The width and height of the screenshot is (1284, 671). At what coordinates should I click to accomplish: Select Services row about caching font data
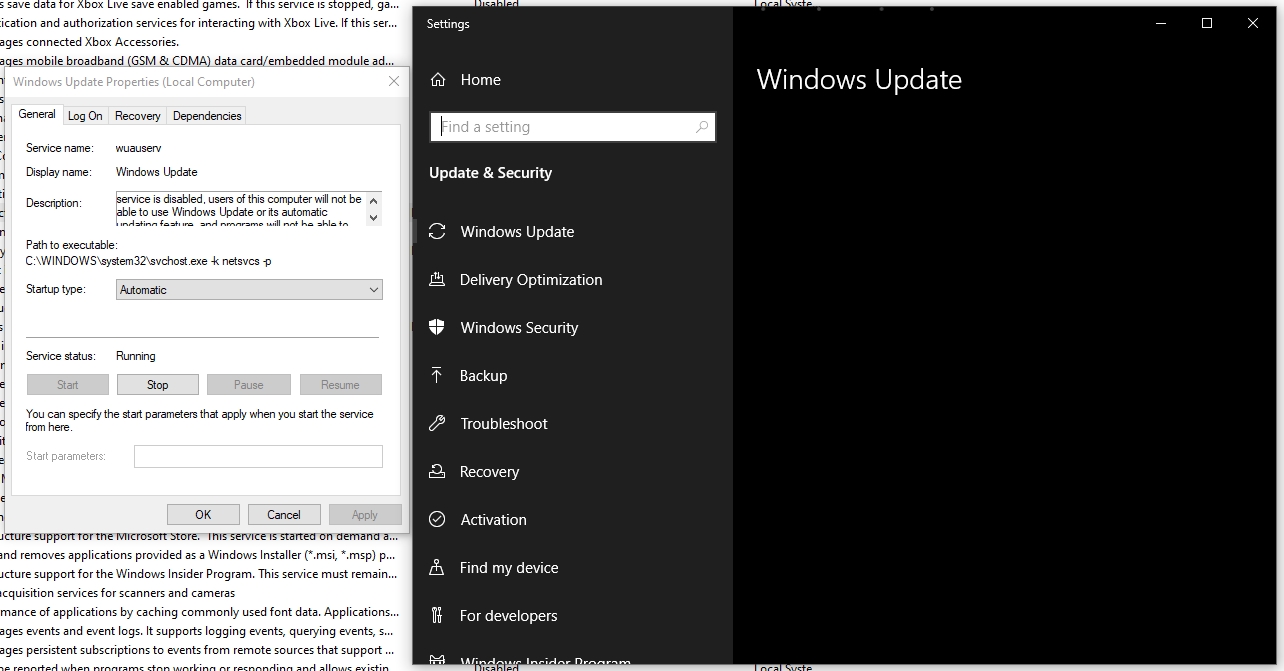[200, 612]
